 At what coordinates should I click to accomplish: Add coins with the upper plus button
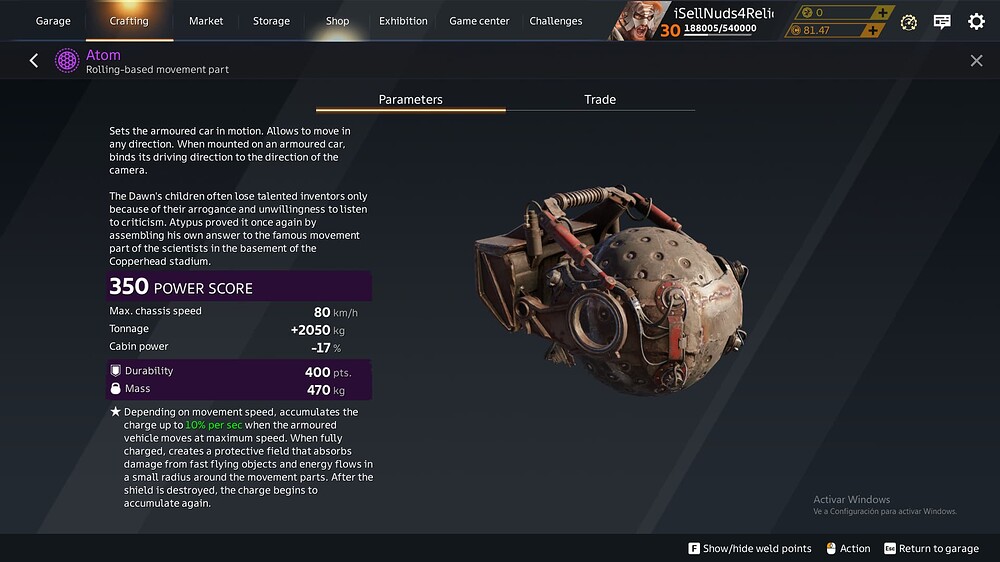pos(883,12)
